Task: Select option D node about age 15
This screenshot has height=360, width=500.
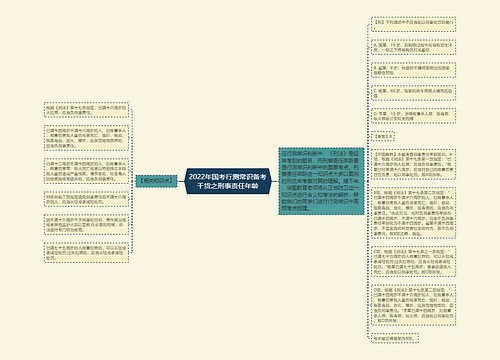Action: coord(413,116)
